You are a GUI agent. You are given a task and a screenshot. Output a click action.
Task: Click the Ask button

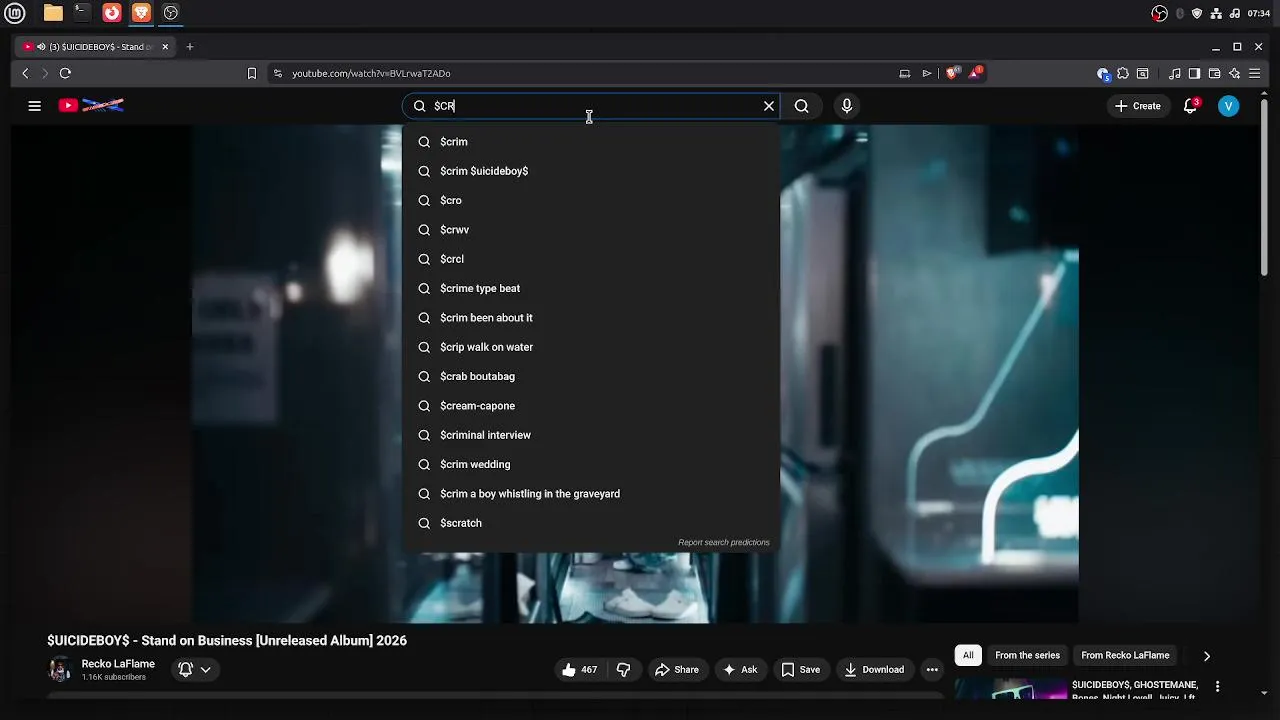pos(741,670)
